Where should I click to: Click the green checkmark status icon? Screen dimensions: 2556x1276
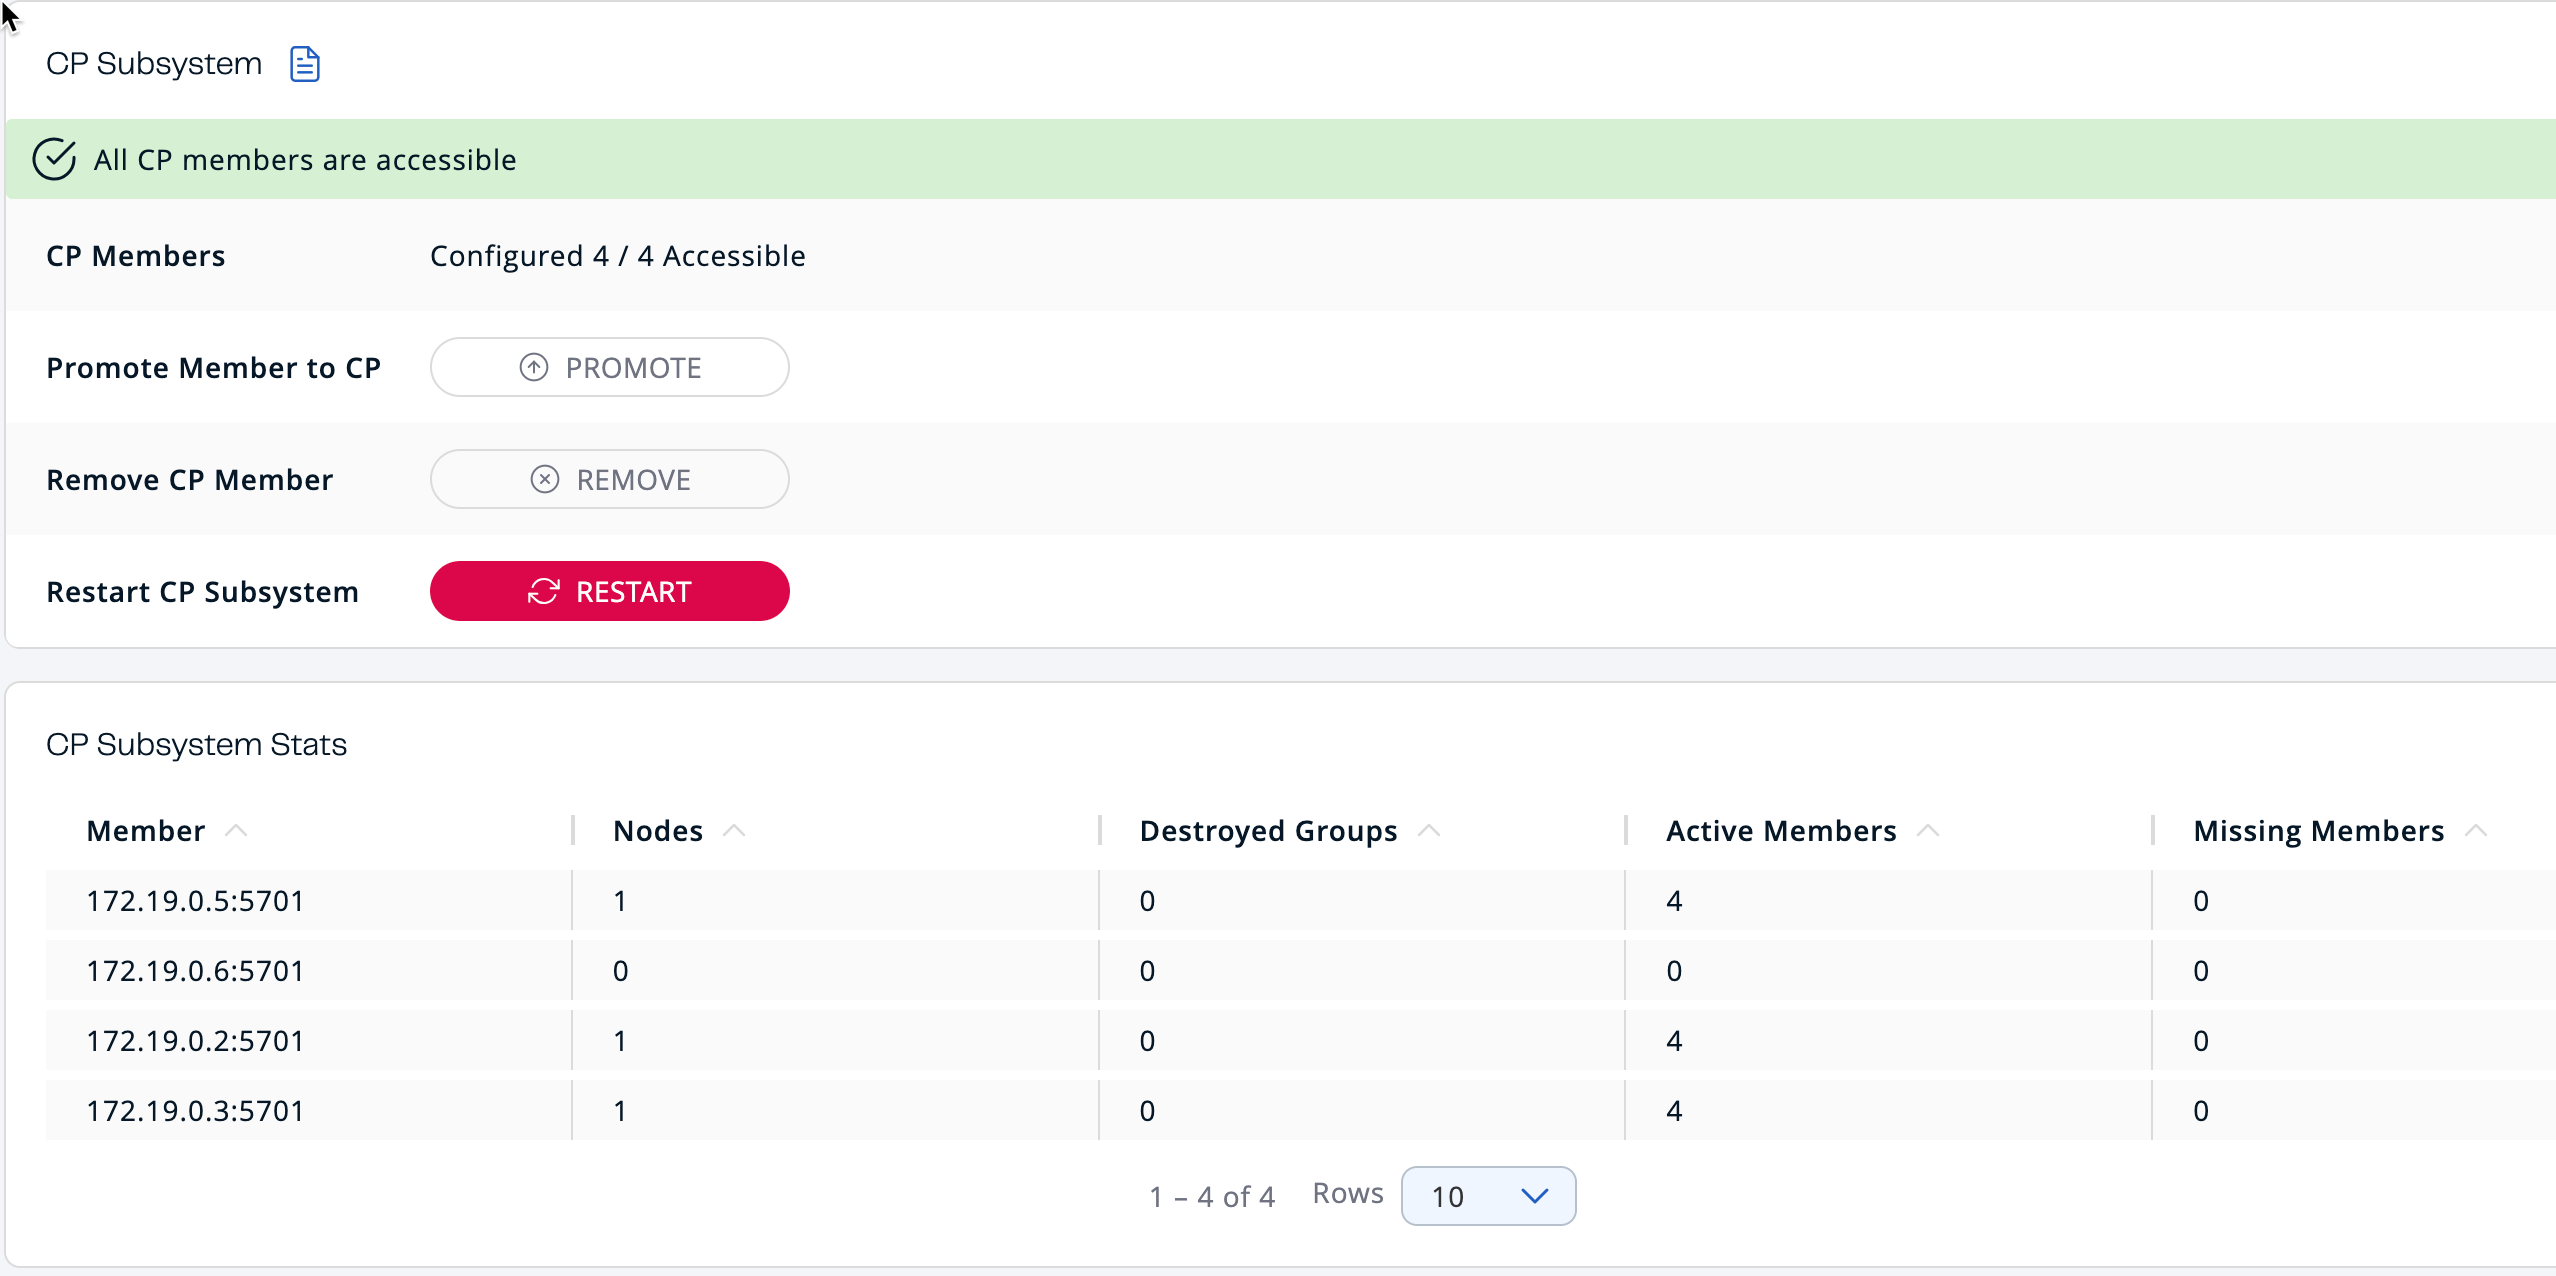[x=54, y=159]
